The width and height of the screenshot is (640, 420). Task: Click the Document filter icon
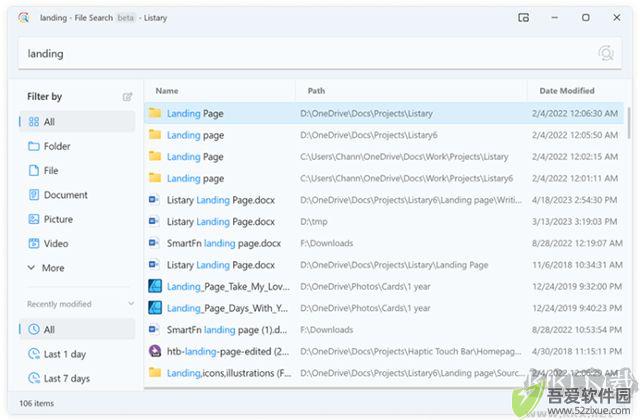coord(34,195)
